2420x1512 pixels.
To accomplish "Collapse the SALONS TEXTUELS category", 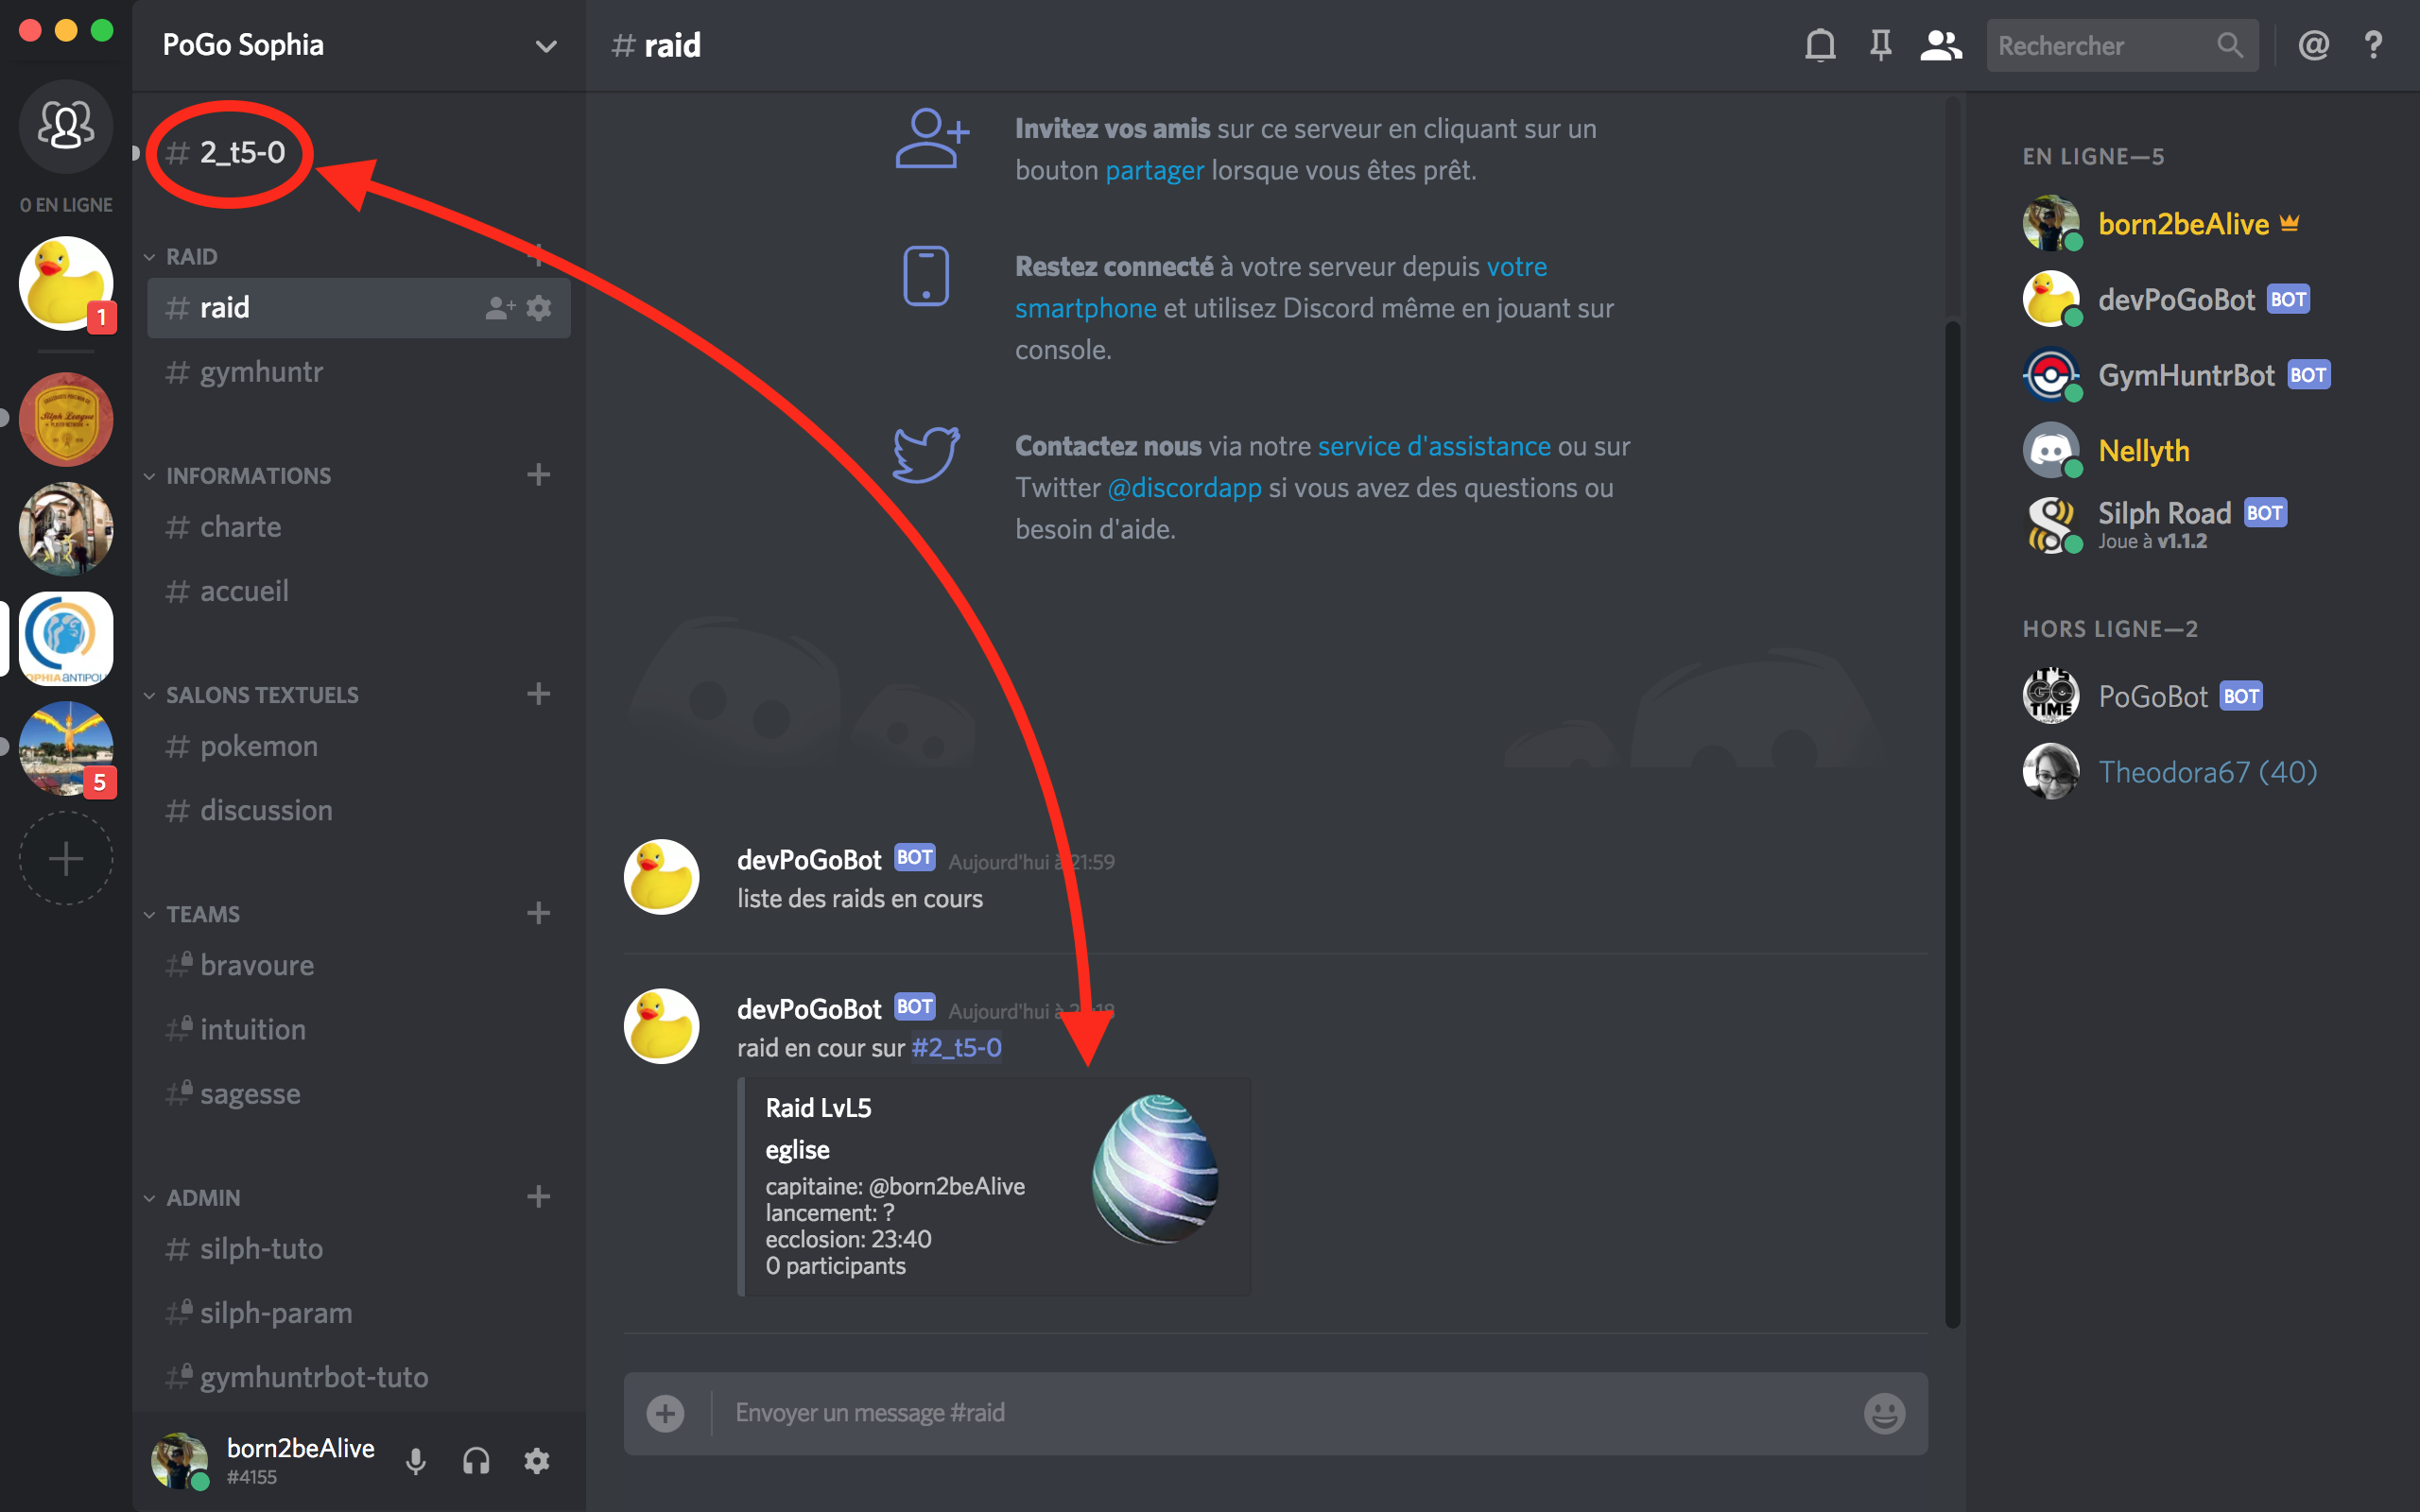I will coord(251,694).
